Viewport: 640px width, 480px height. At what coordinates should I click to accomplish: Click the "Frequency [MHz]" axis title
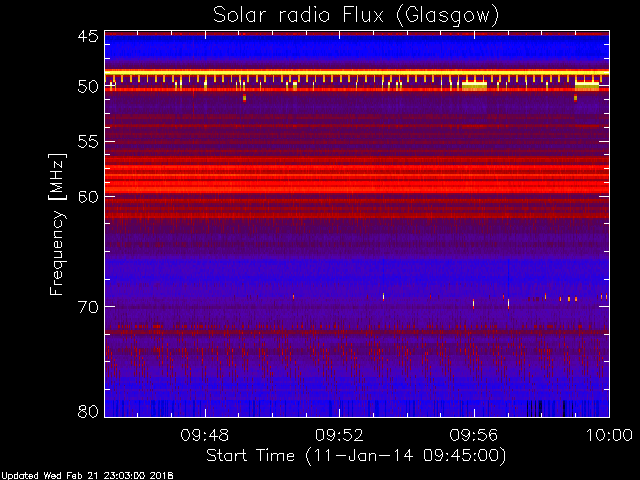(57, 224)
